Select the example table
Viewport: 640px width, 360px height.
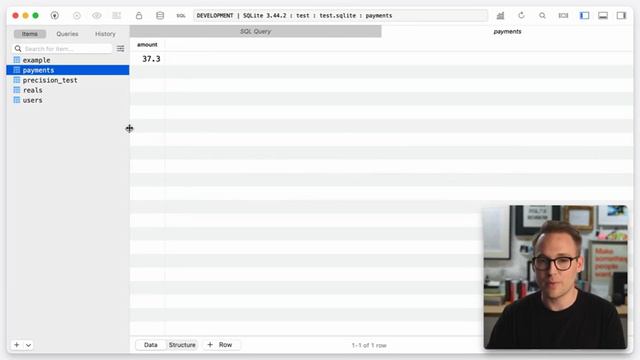tap(68, 60)
